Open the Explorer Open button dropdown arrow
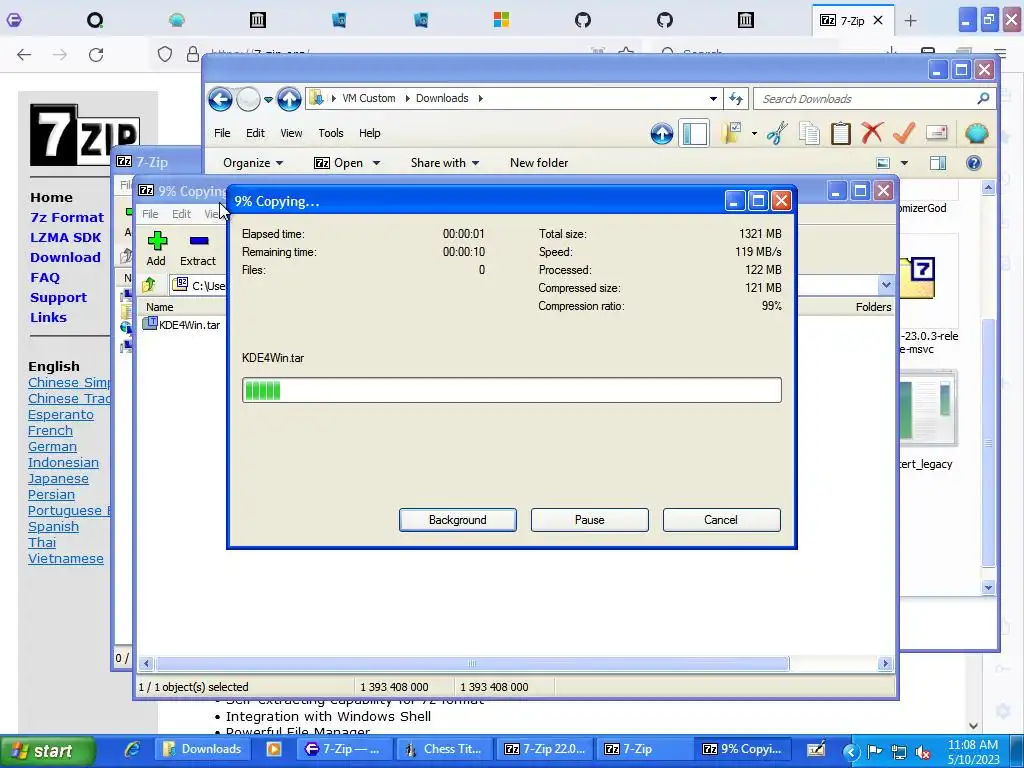This screenshot has width=1024, height=768. point(376,163)
